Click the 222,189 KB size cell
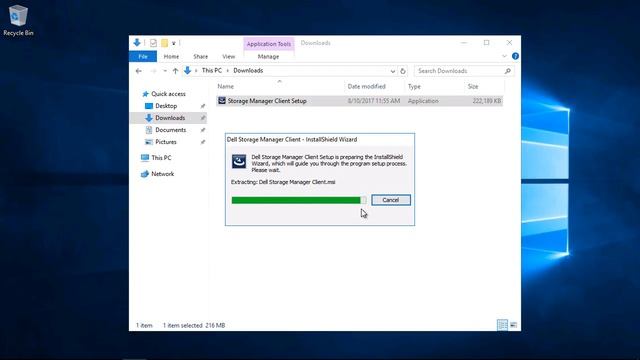 [487, 101]
